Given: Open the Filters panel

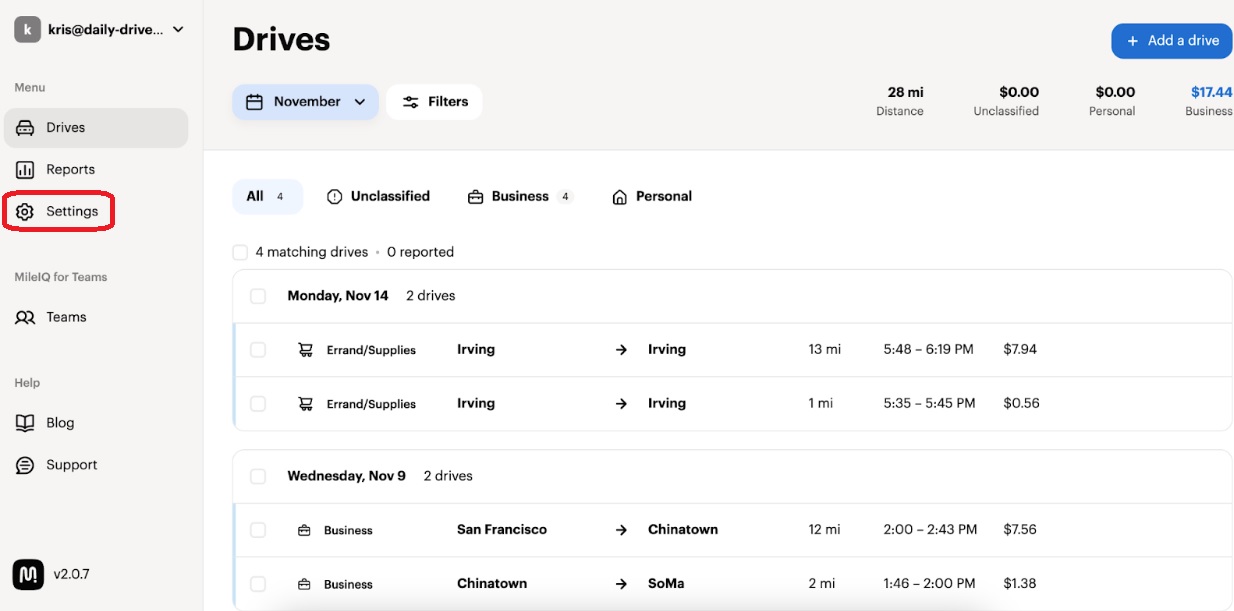Looking at the screenshot, I should pos(434,102).
